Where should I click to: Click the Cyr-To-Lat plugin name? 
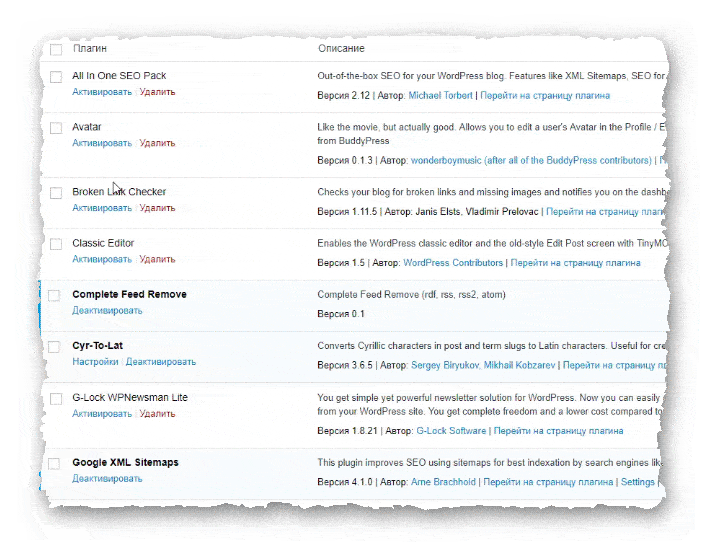(97, 346)
